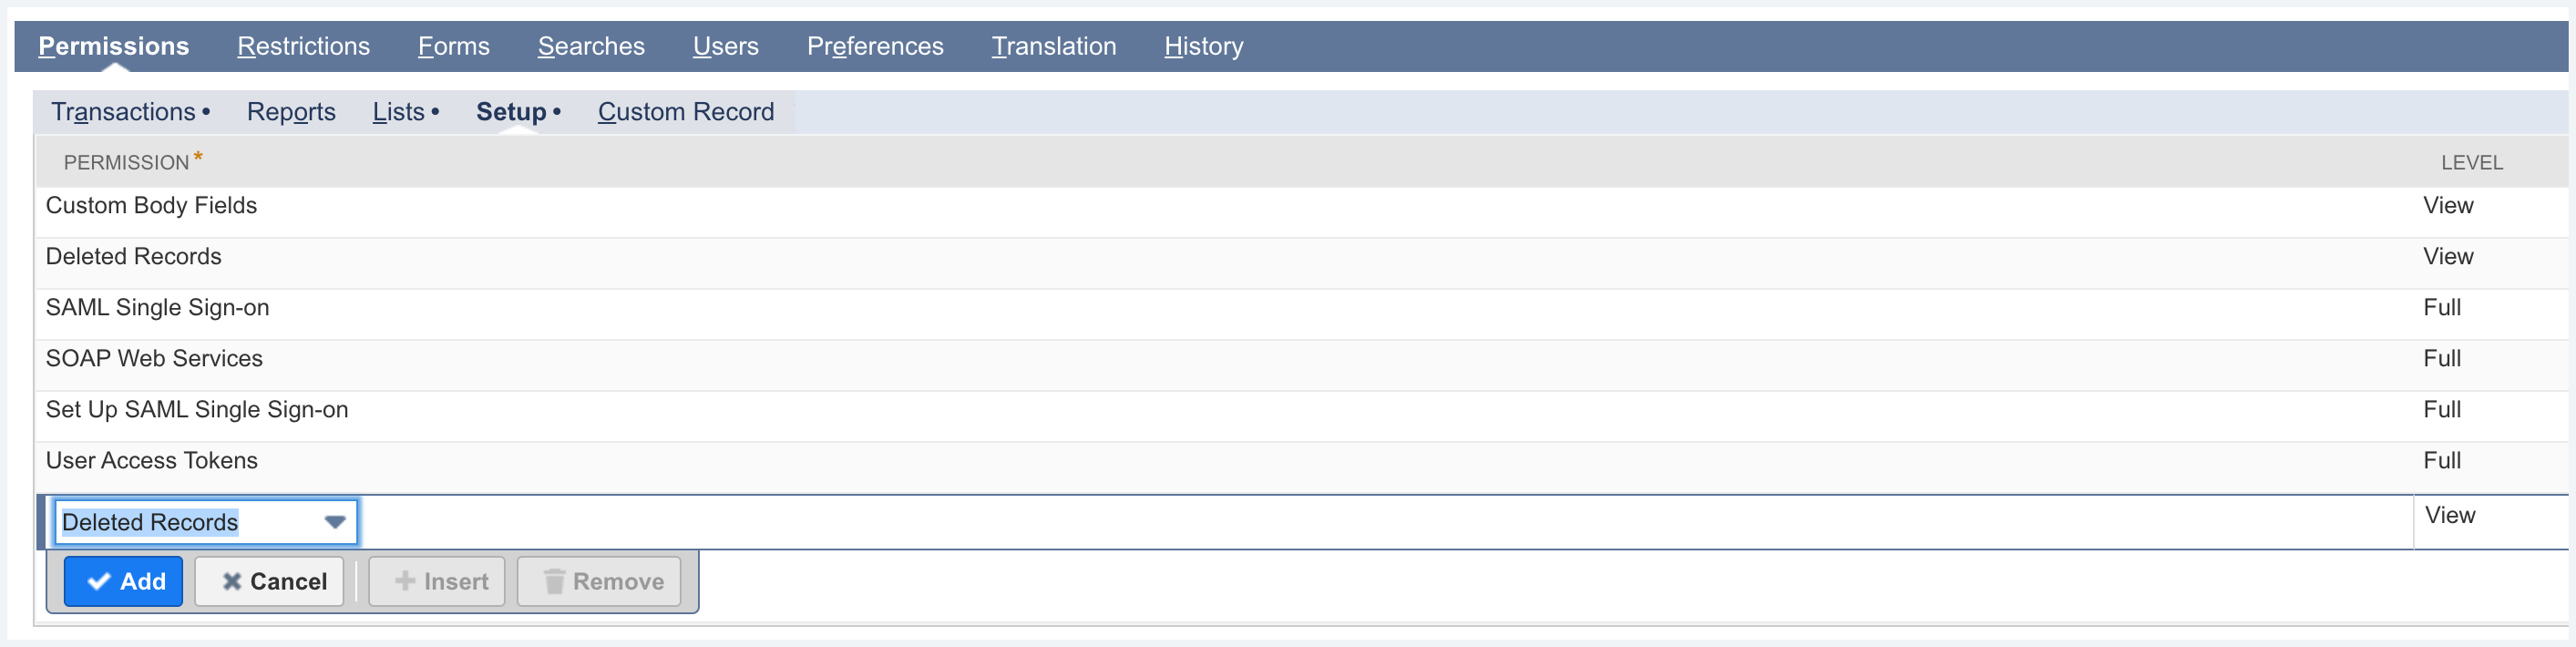2576x647 pixels.
Task: Click the X icon on Cancel button
Action: [232, 581]
